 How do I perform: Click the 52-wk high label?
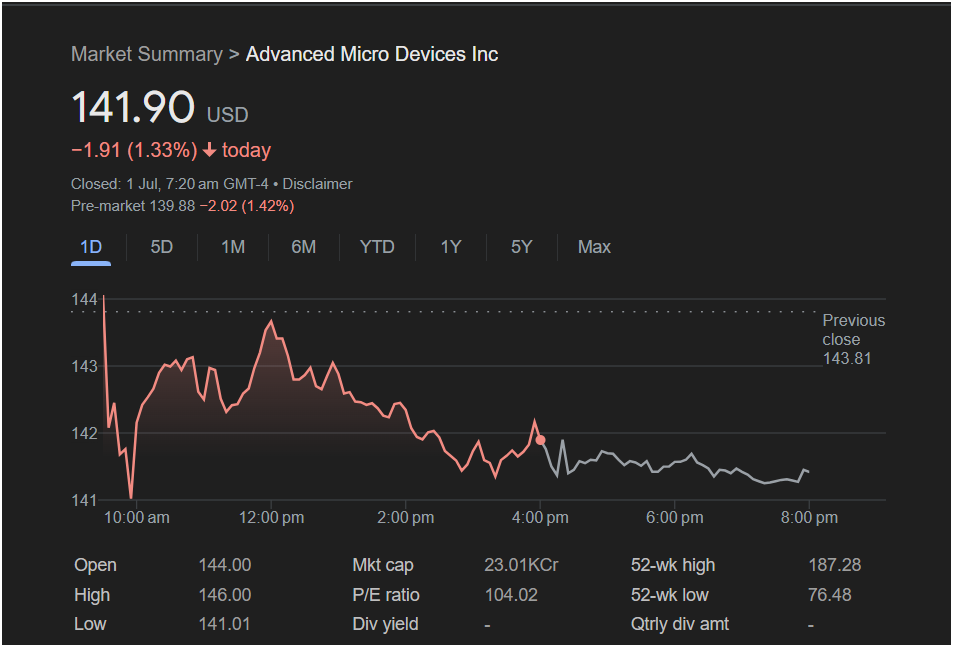click(673, 565)
